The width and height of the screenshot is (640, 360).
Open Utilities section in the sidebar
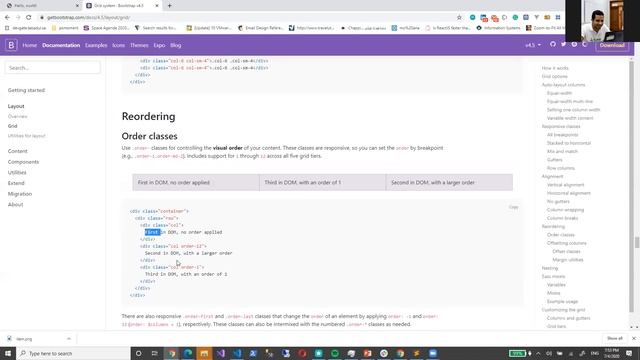[x=17, y=173]
